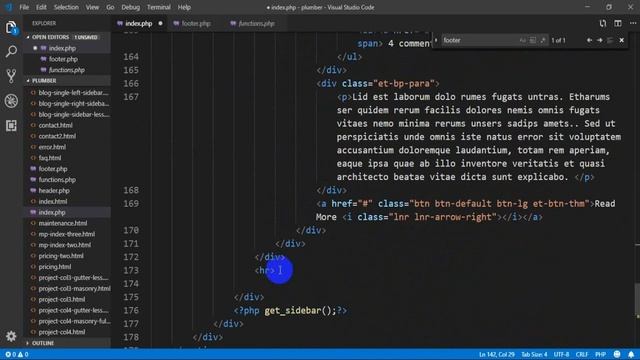640x360 pixels.
Task: Select index.php in Open Editors list
Action: tap(62, 48)
